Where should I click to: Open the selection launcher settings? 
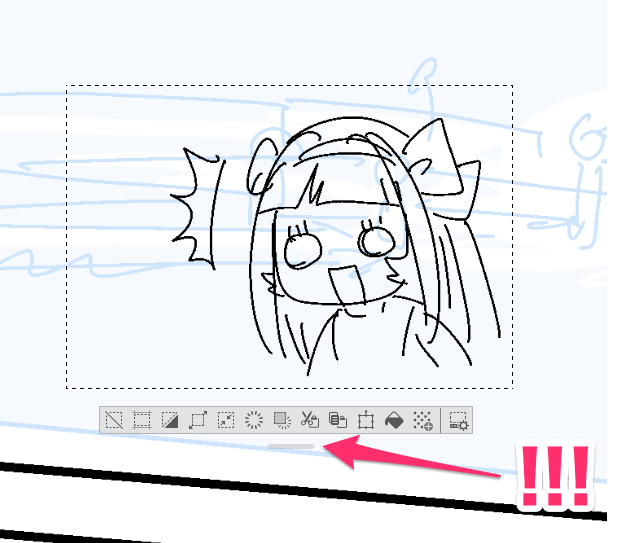(458, 421)
